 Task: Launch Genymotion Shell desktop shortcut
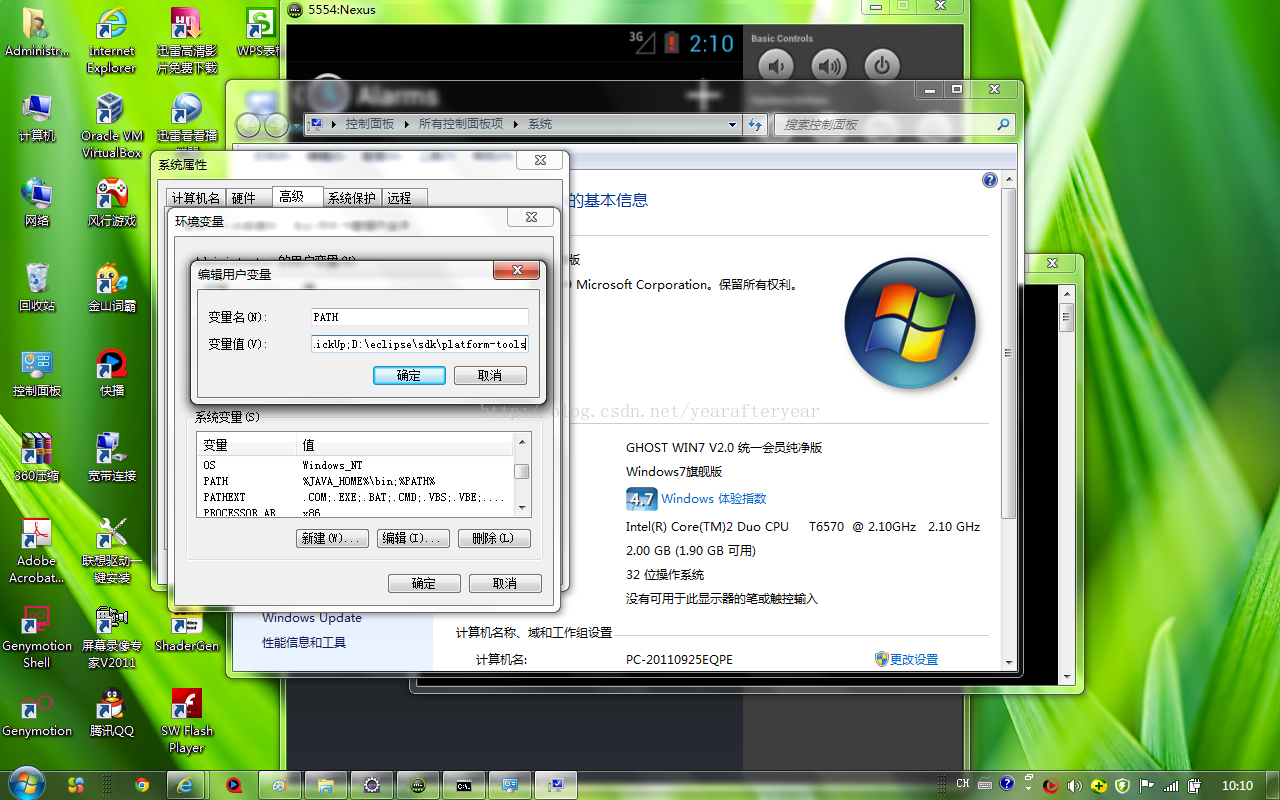[37, 636]
